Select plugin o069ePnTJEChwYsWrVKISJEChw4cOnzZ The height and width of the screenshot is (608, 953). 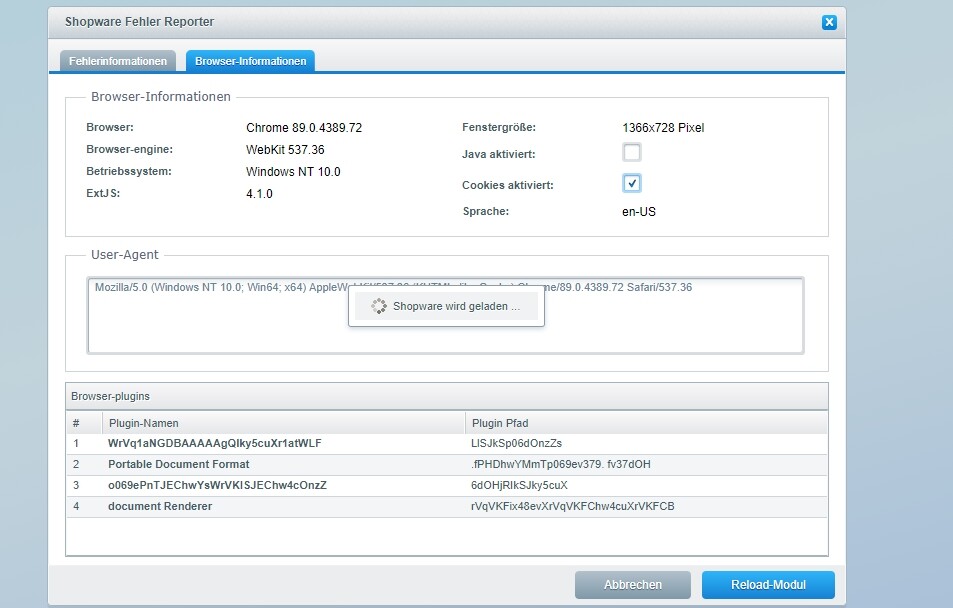pyautogui.click(x=217, y=485)
